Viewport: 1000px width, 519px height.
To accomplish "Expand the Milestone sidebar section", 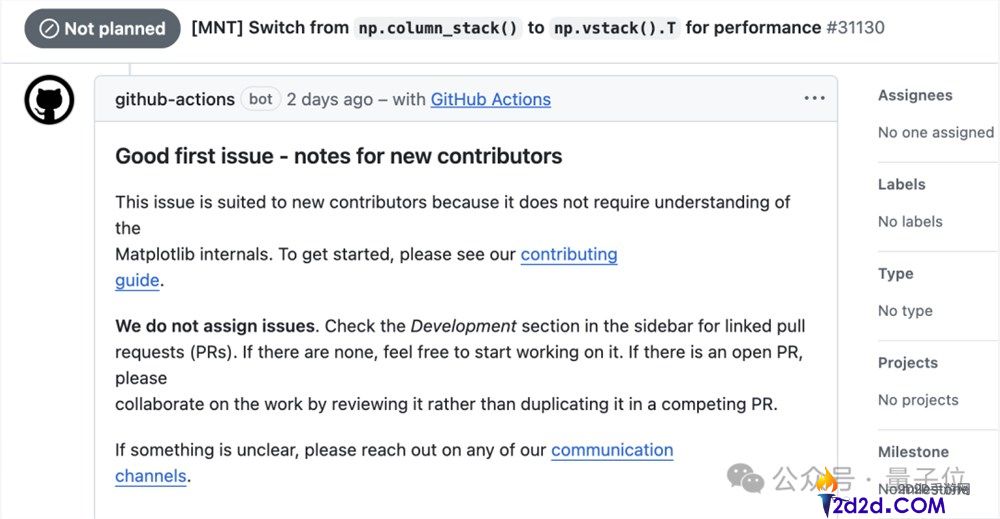I will click(913, 452).
